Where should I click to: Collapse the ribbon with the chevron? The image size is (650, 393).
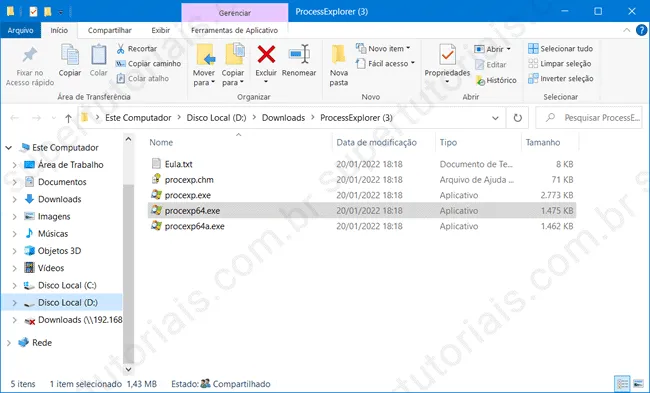tap(627, 30)
